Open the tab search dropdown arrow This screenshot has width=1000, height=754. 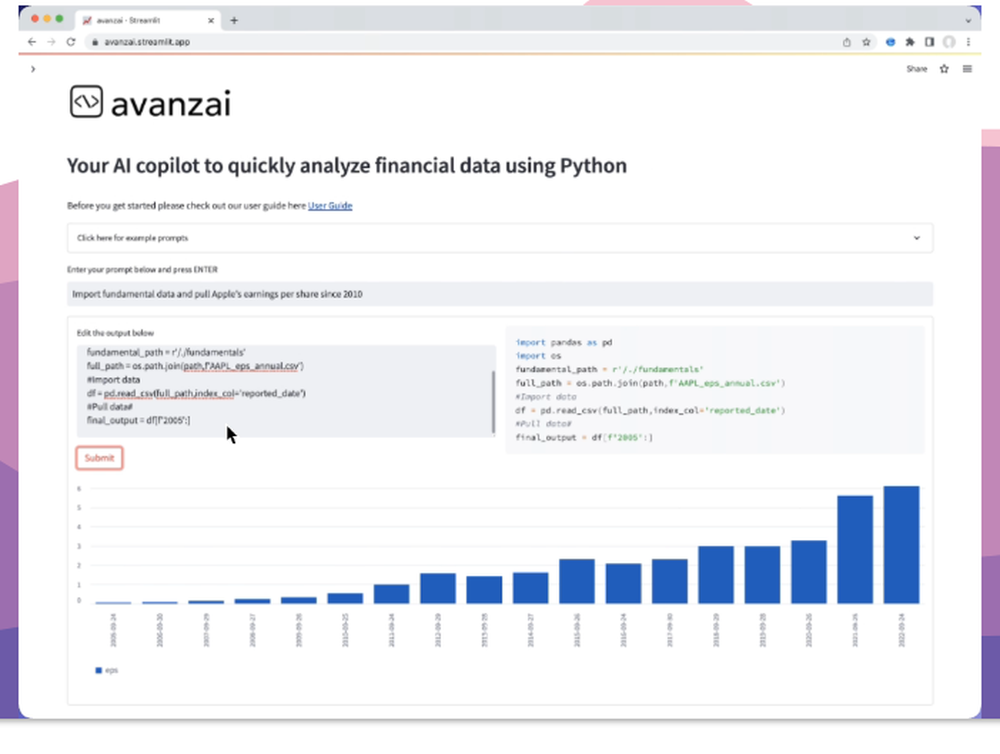click(968, 20)
